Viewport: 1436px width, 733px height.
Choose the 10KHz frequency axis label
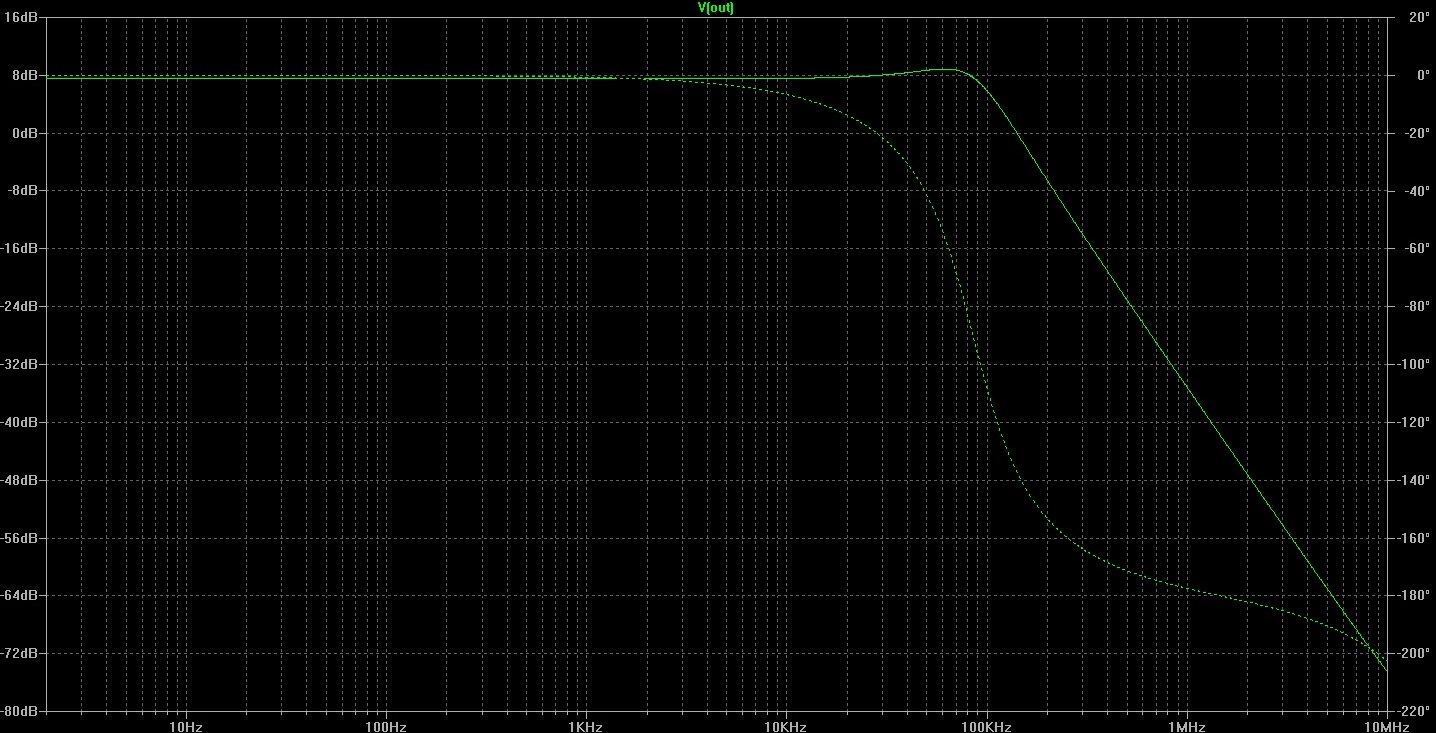coord(786,726)
